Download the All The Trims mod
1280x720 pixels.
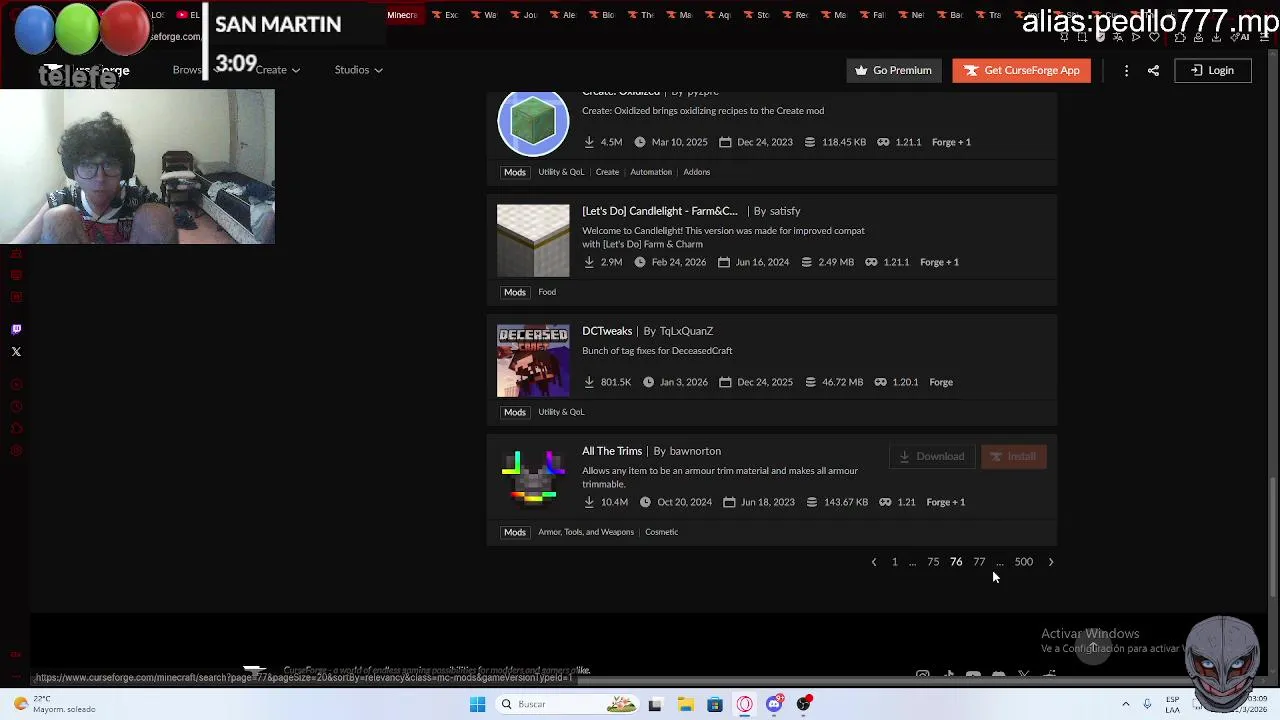tap(932, 456)
